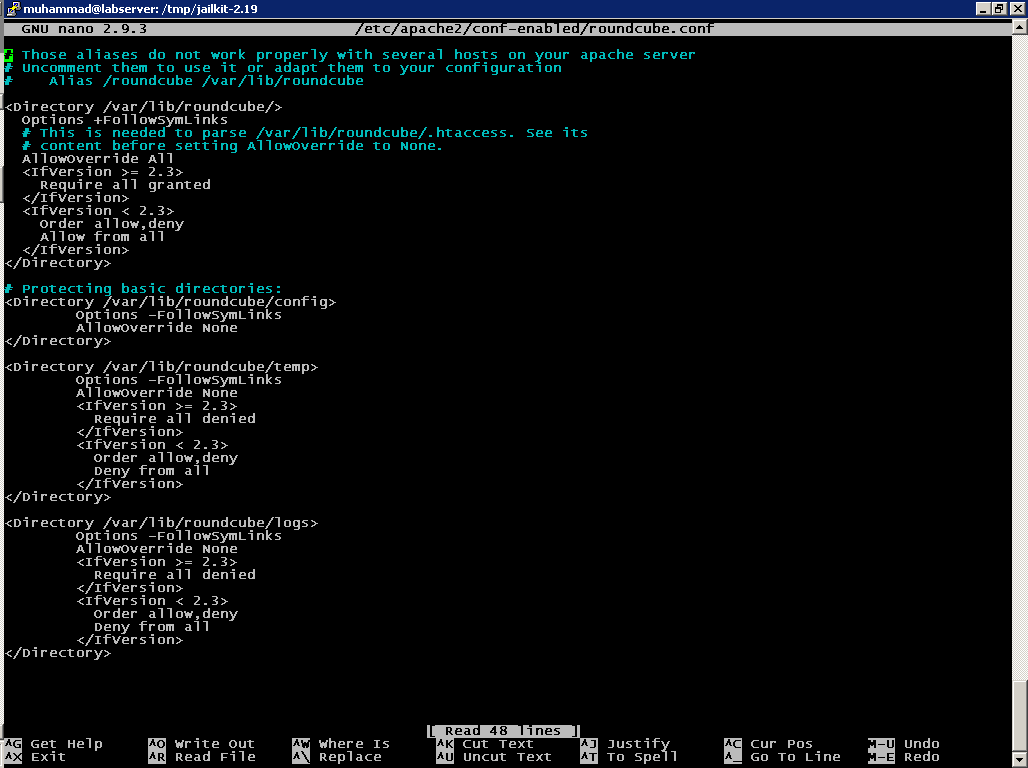Click the 'Read 48 lines' status message
The image size is (1028, 768).
tap(504, 731)
